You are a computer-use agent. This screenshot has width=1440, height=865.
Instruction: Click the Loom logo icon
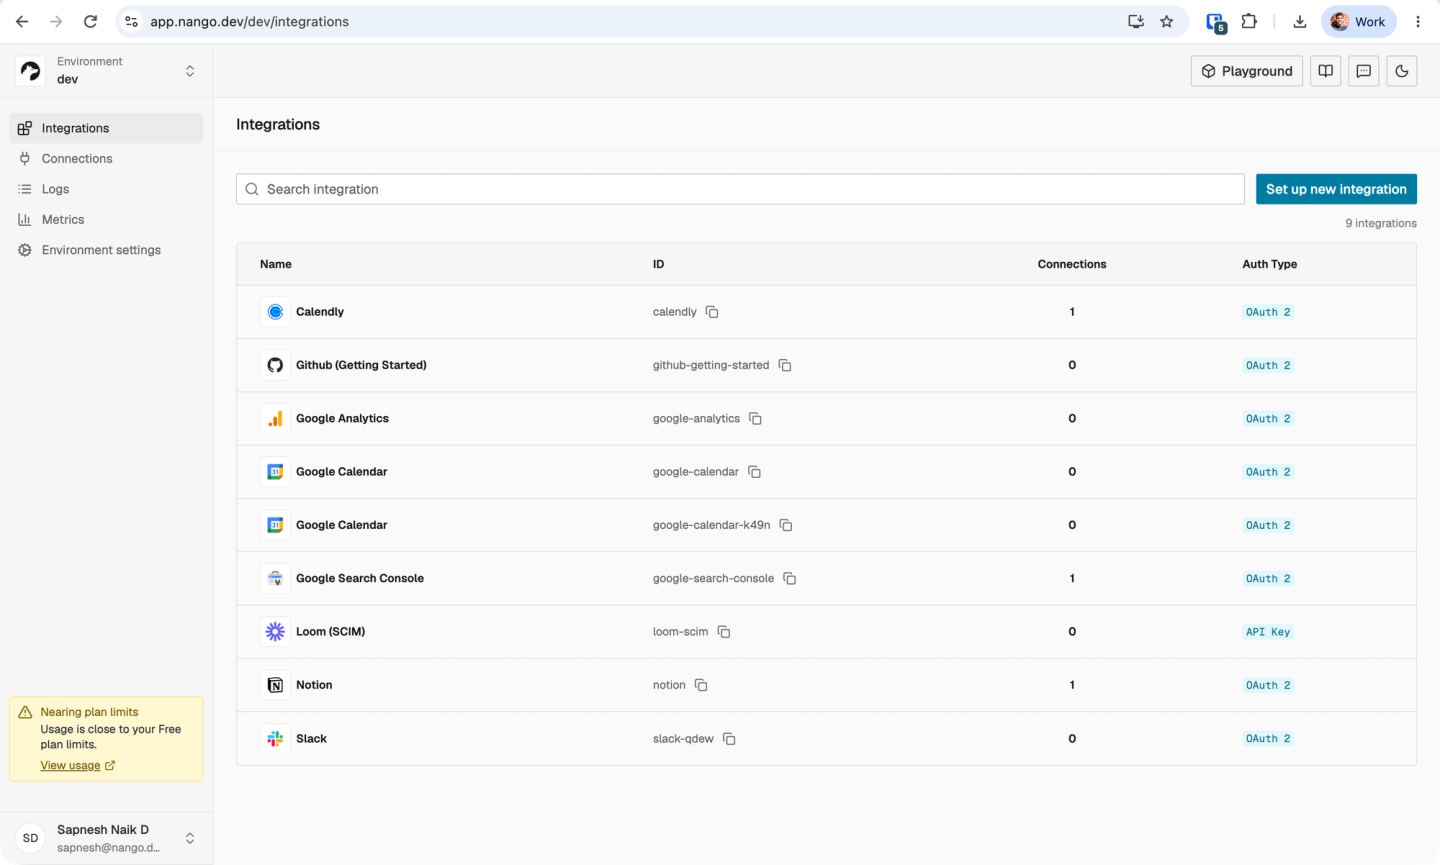tap(275, 632)
